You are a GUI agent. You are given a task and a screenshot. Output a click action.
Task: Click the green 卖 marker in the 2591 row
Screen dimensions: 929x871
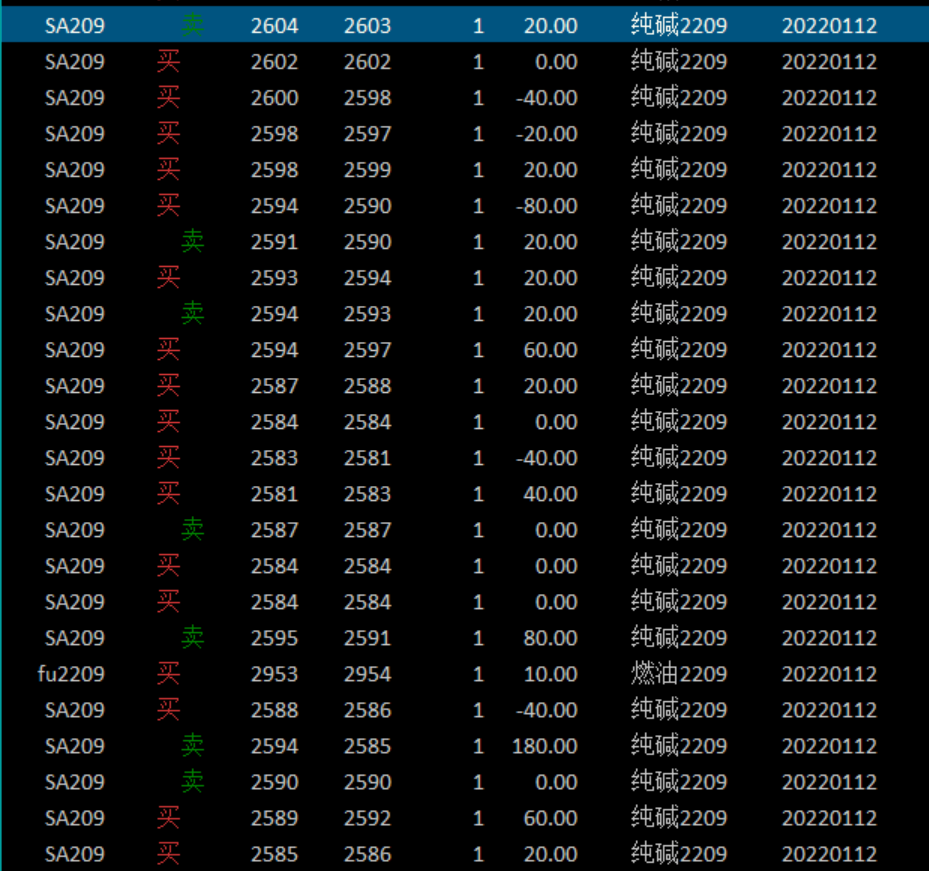coord(192,242)
